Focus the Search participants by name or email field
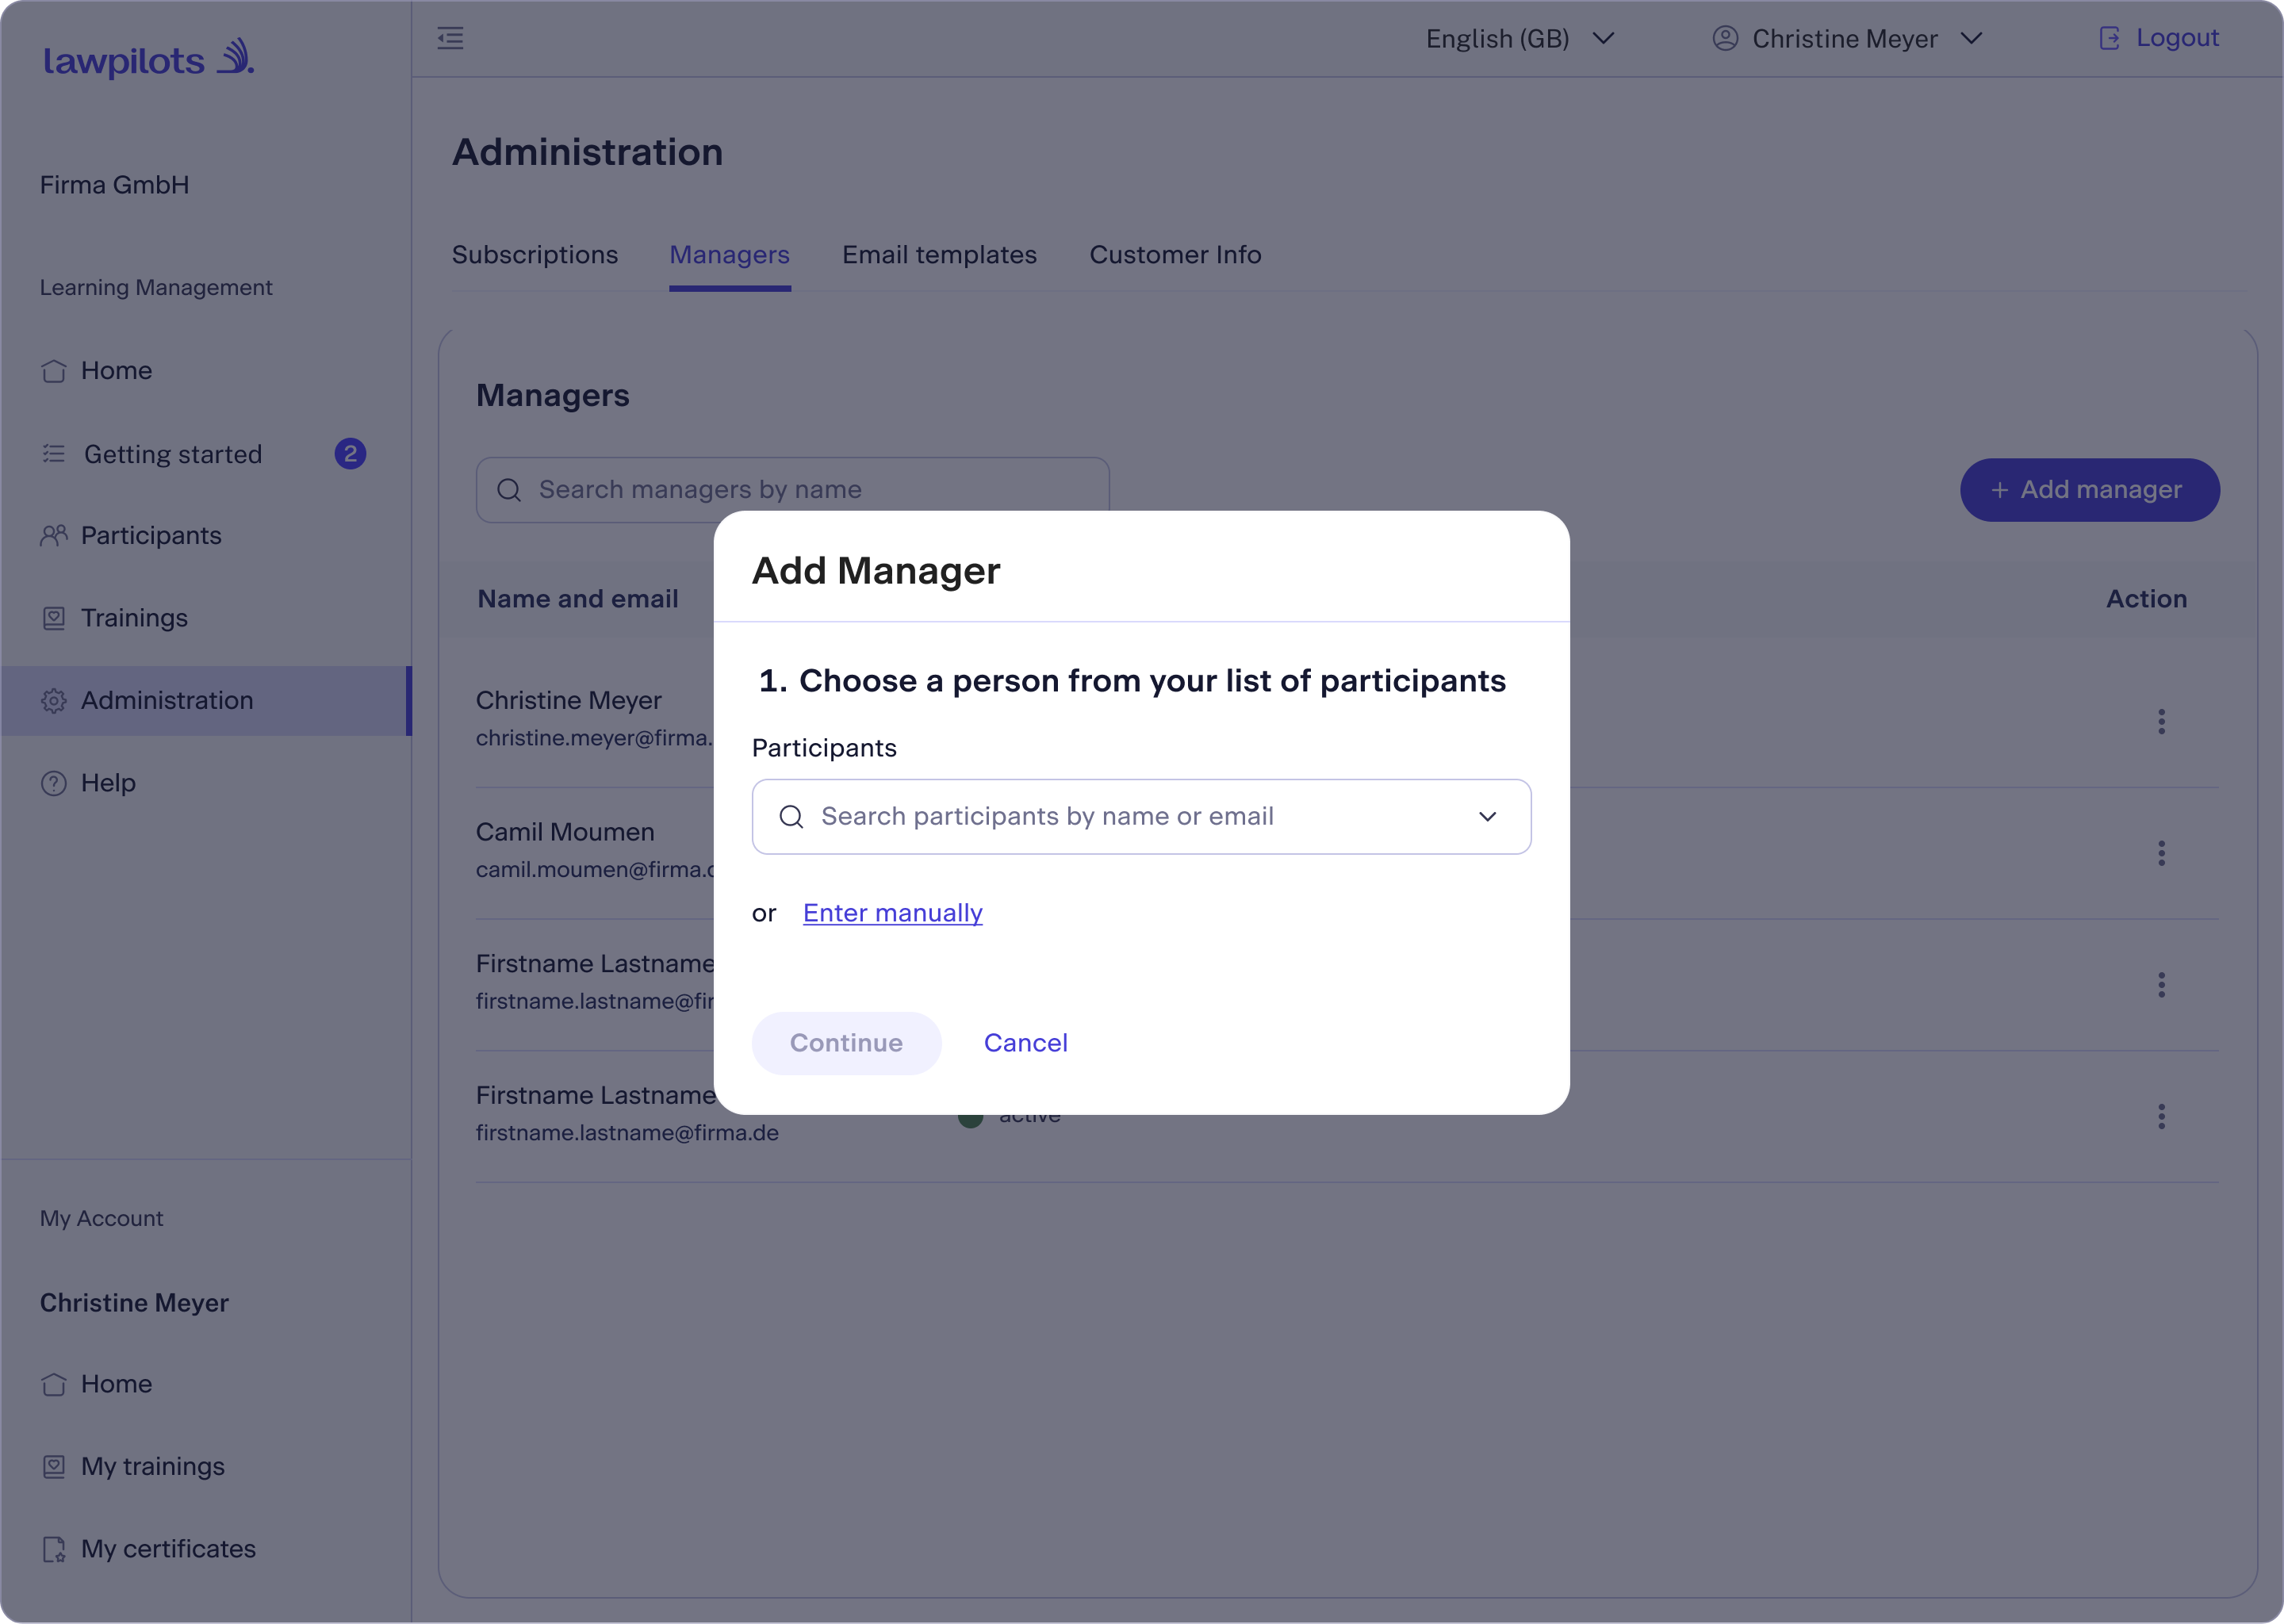Image resolution: width=2284 pixels, height=1624 pixels. 1141,817
